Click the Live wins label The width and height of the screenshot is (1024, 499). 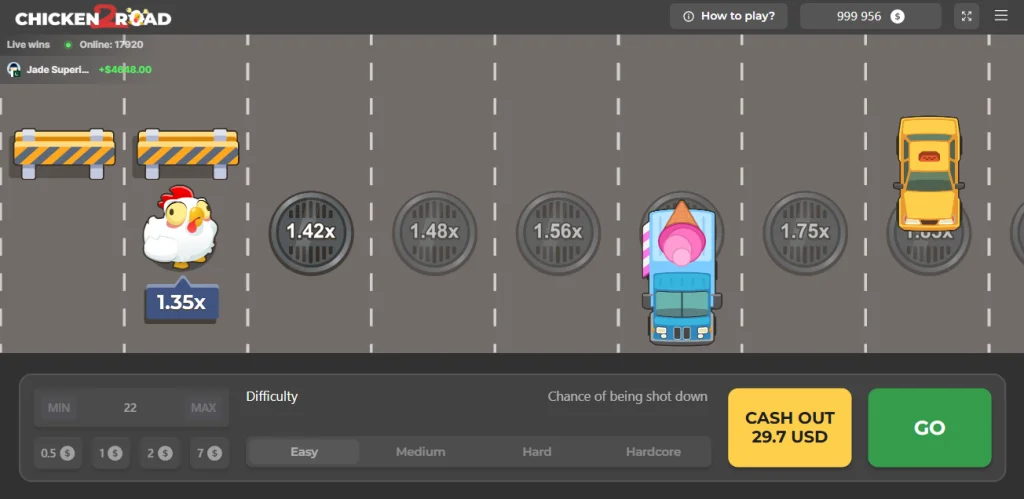(28, 45)
